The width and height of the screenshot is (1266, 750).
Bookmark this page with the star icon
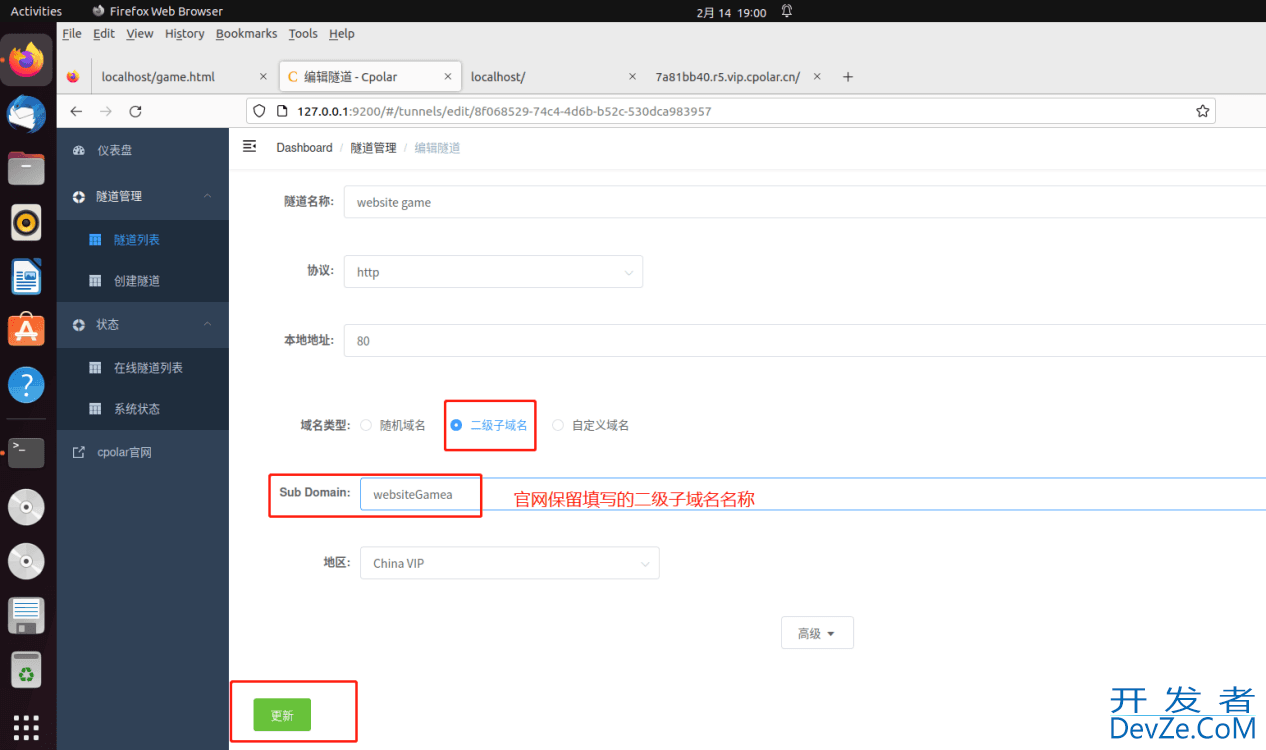pyautogui.click(x=1203, y=111)
